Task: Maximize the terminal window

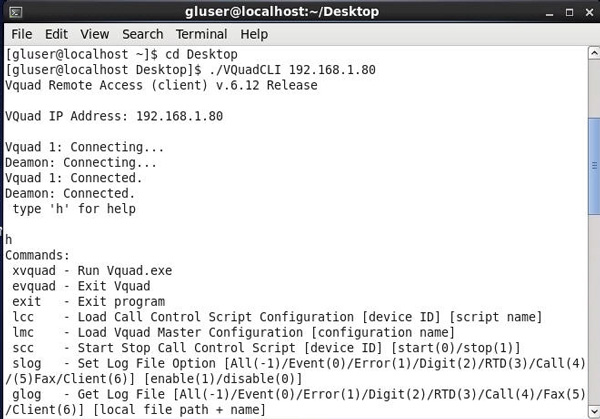Action: [569, 13]
